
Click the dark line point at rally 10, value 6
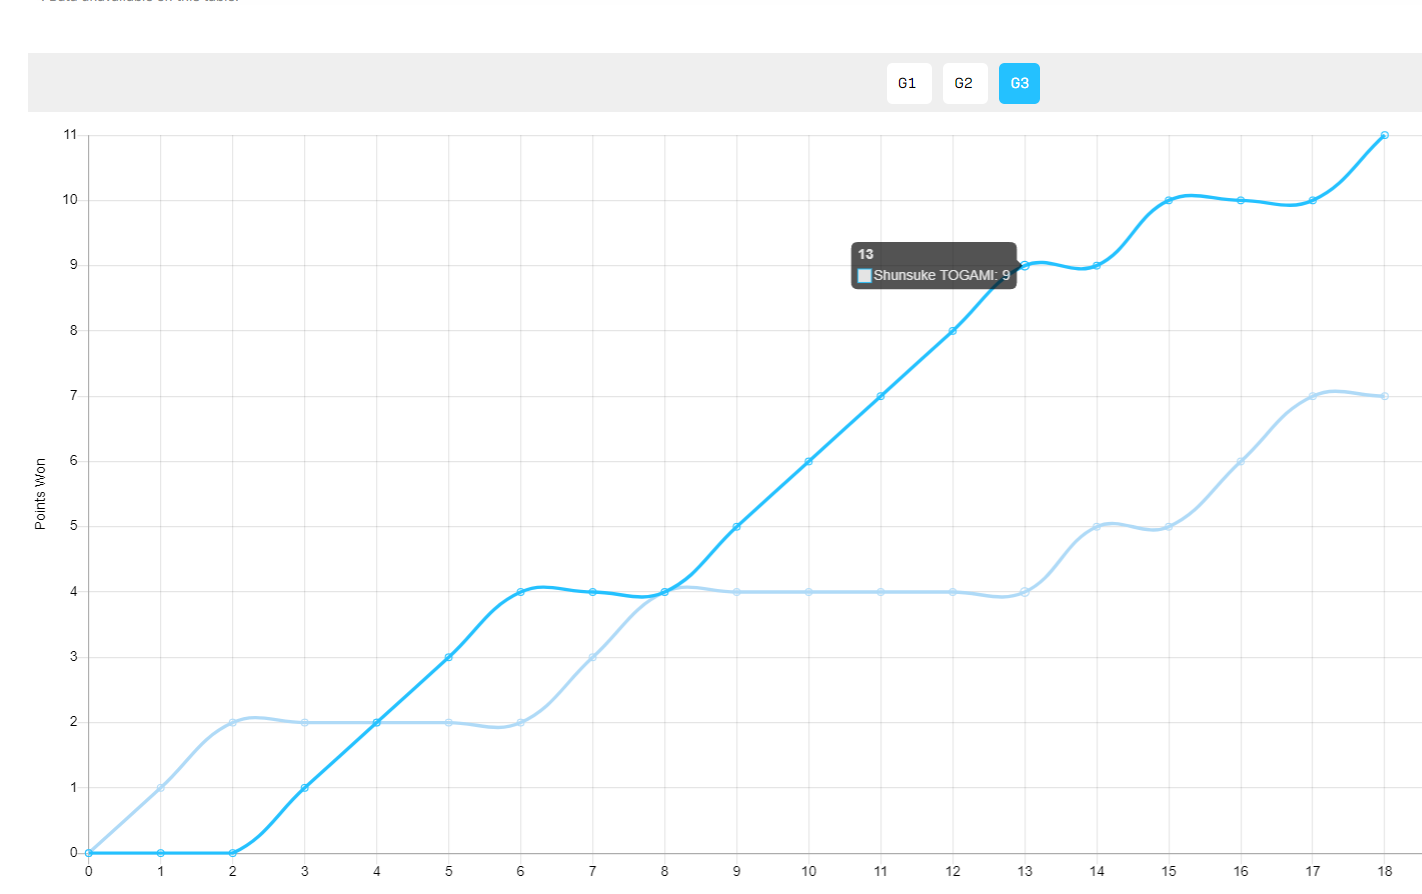point(809,461)
